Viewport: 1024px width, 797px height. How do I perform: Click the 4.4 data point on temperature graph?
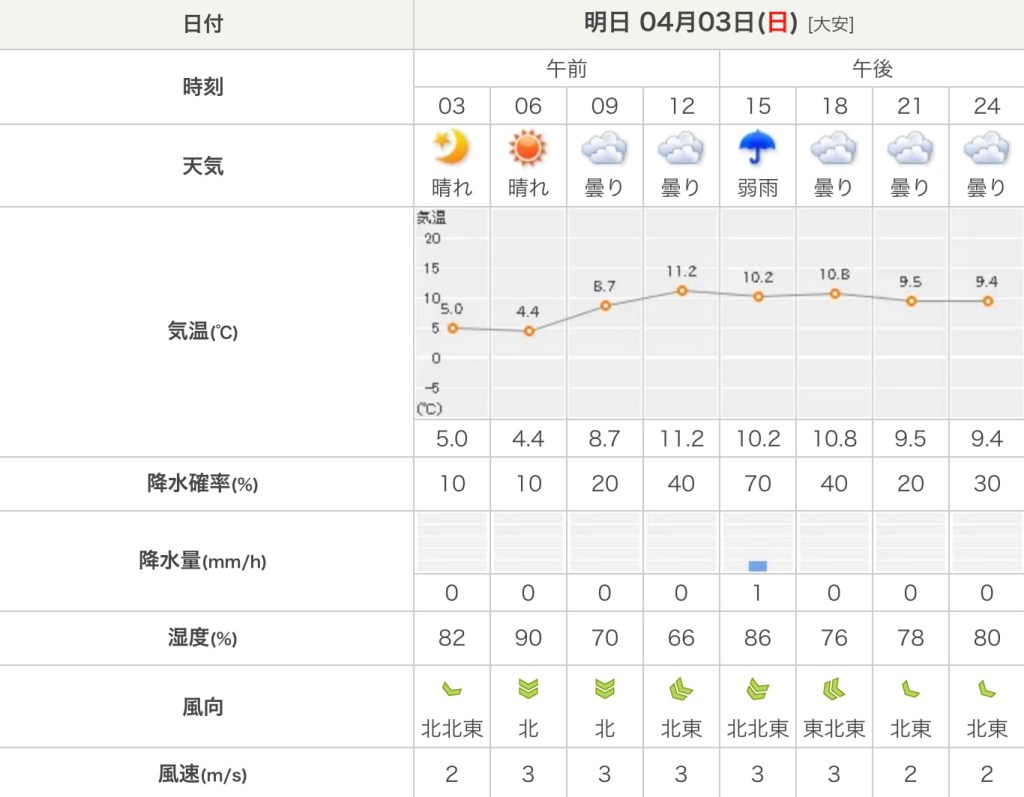[x=529, y=331]
